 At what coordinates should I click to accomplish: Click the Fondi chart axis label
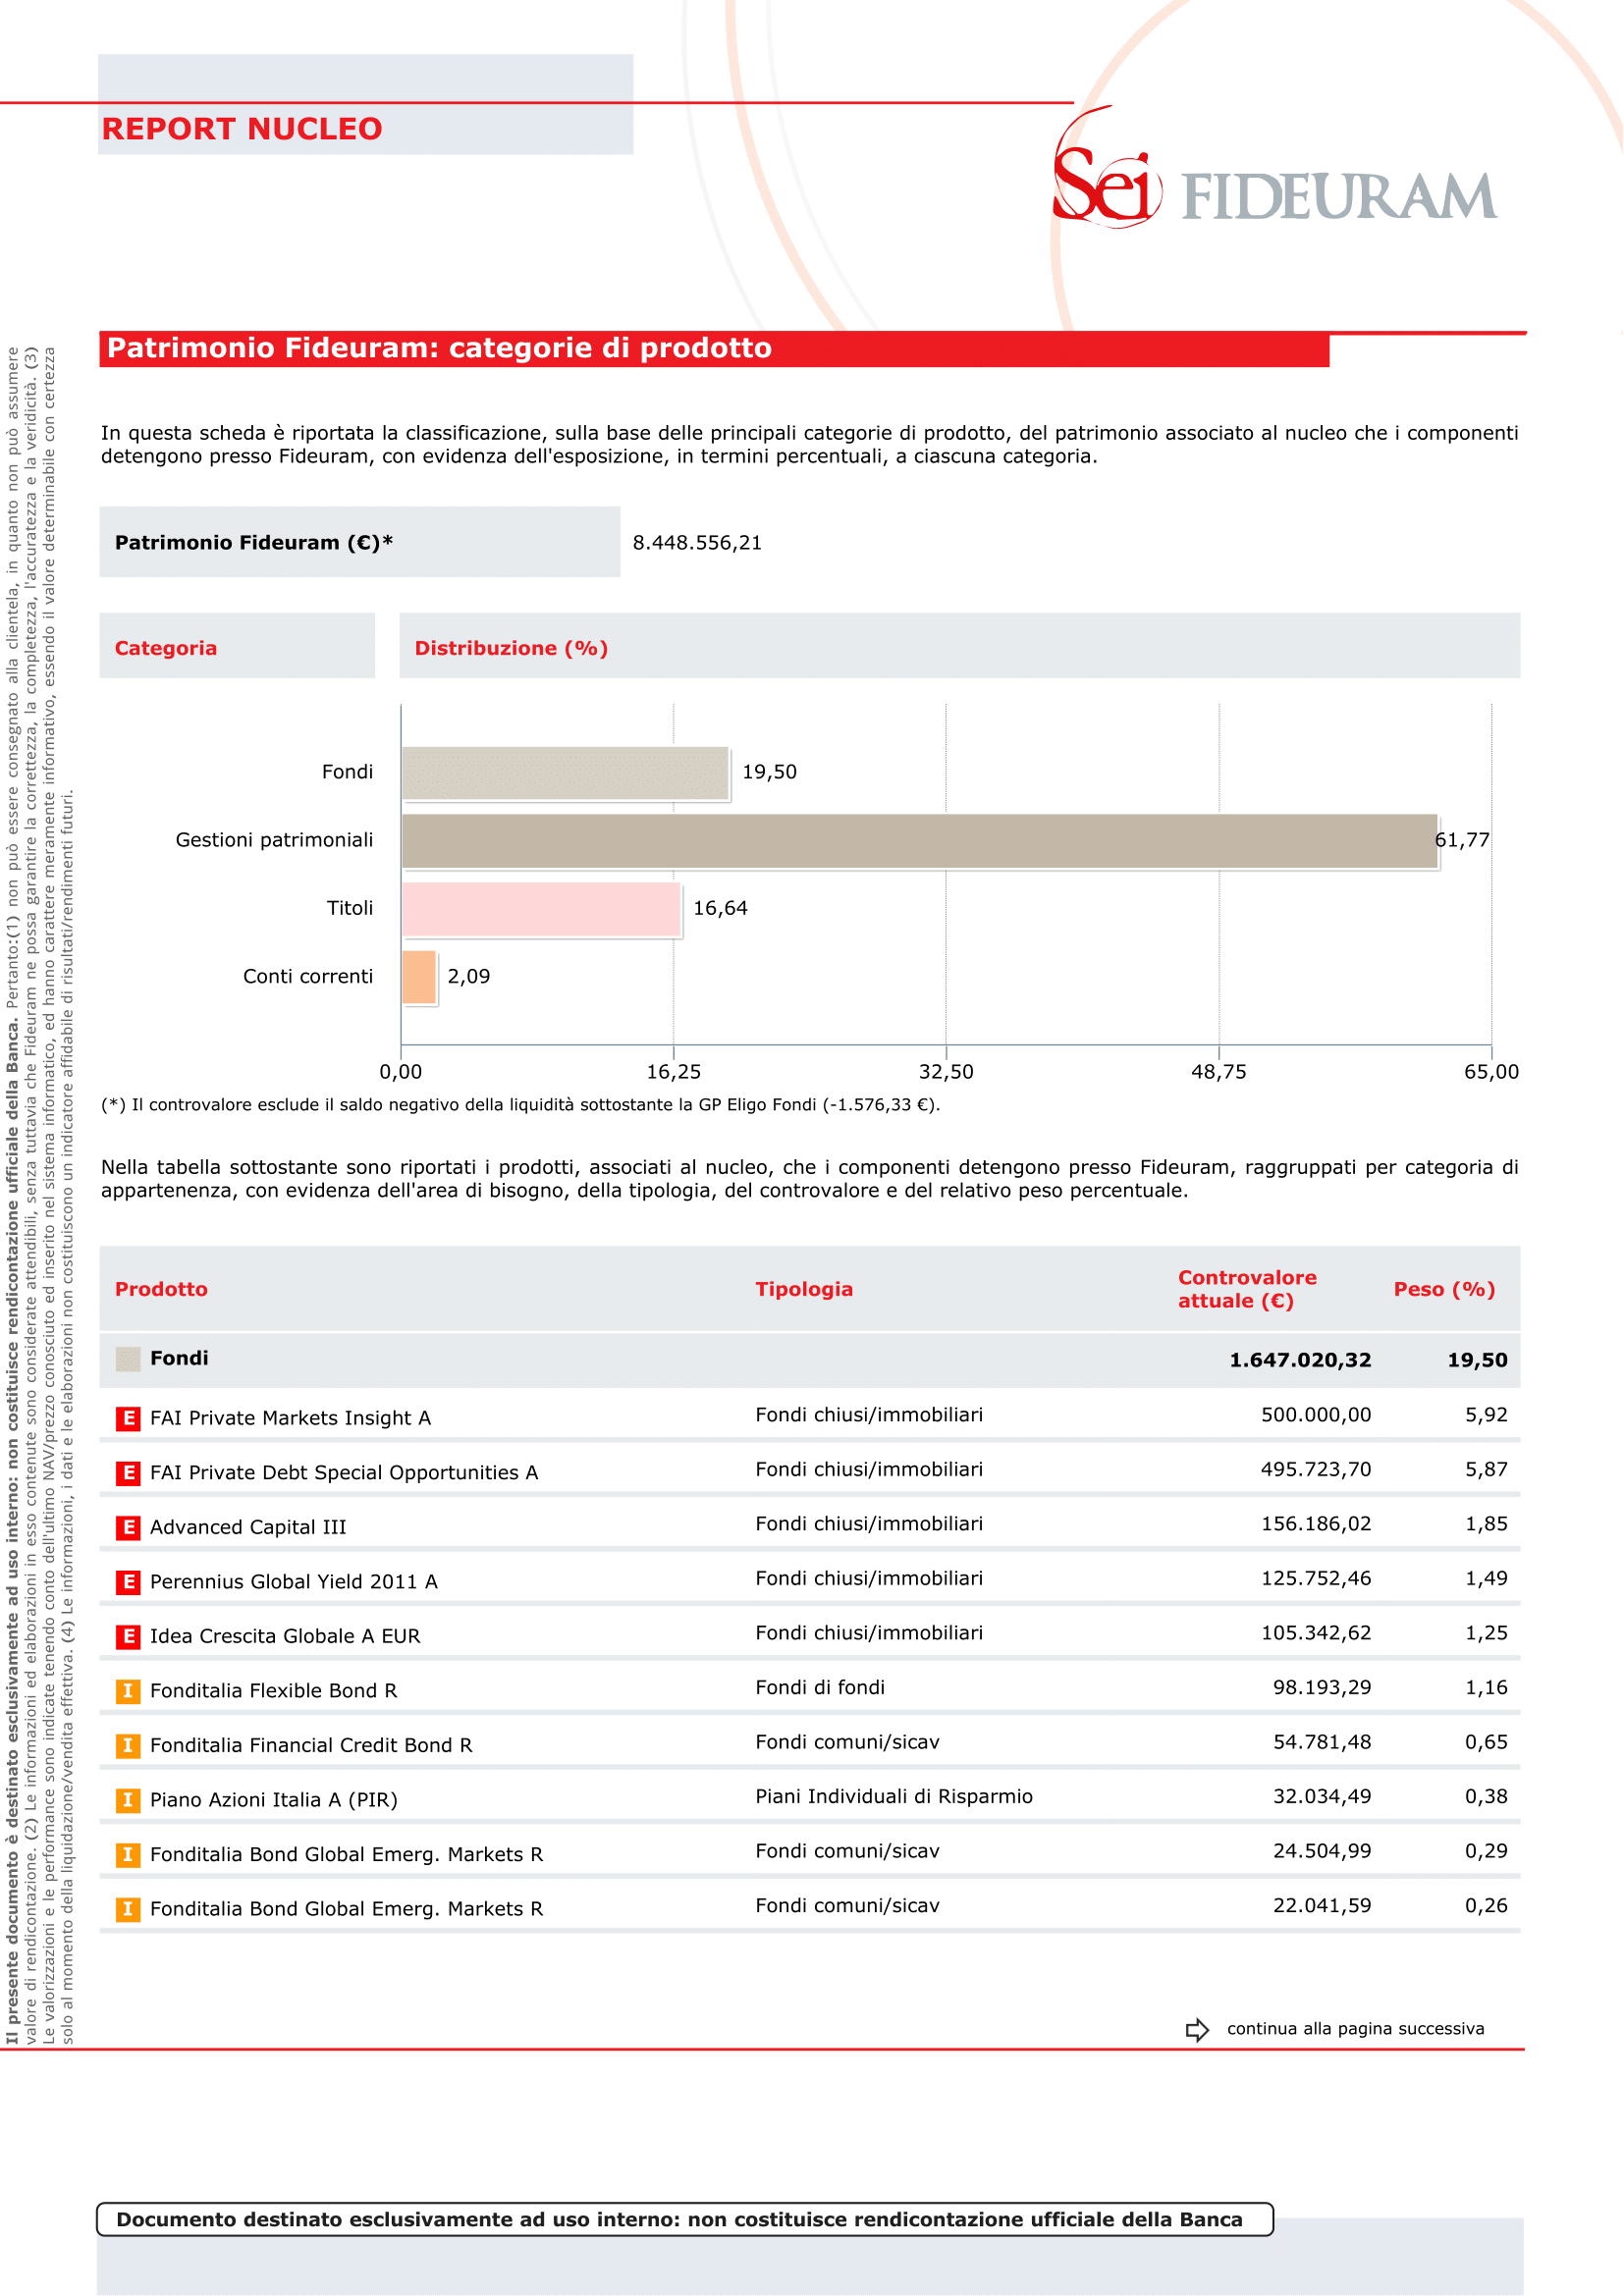click(347, 772)
